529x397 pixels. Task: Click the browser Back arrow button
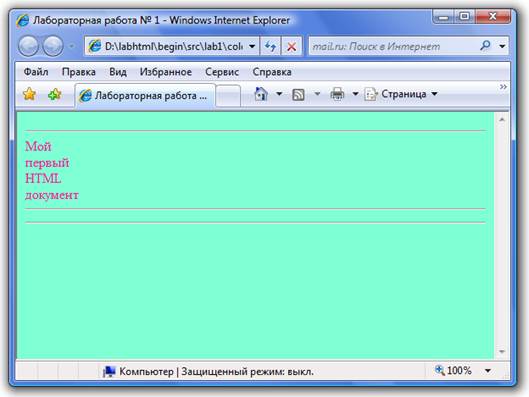point(28,46)
